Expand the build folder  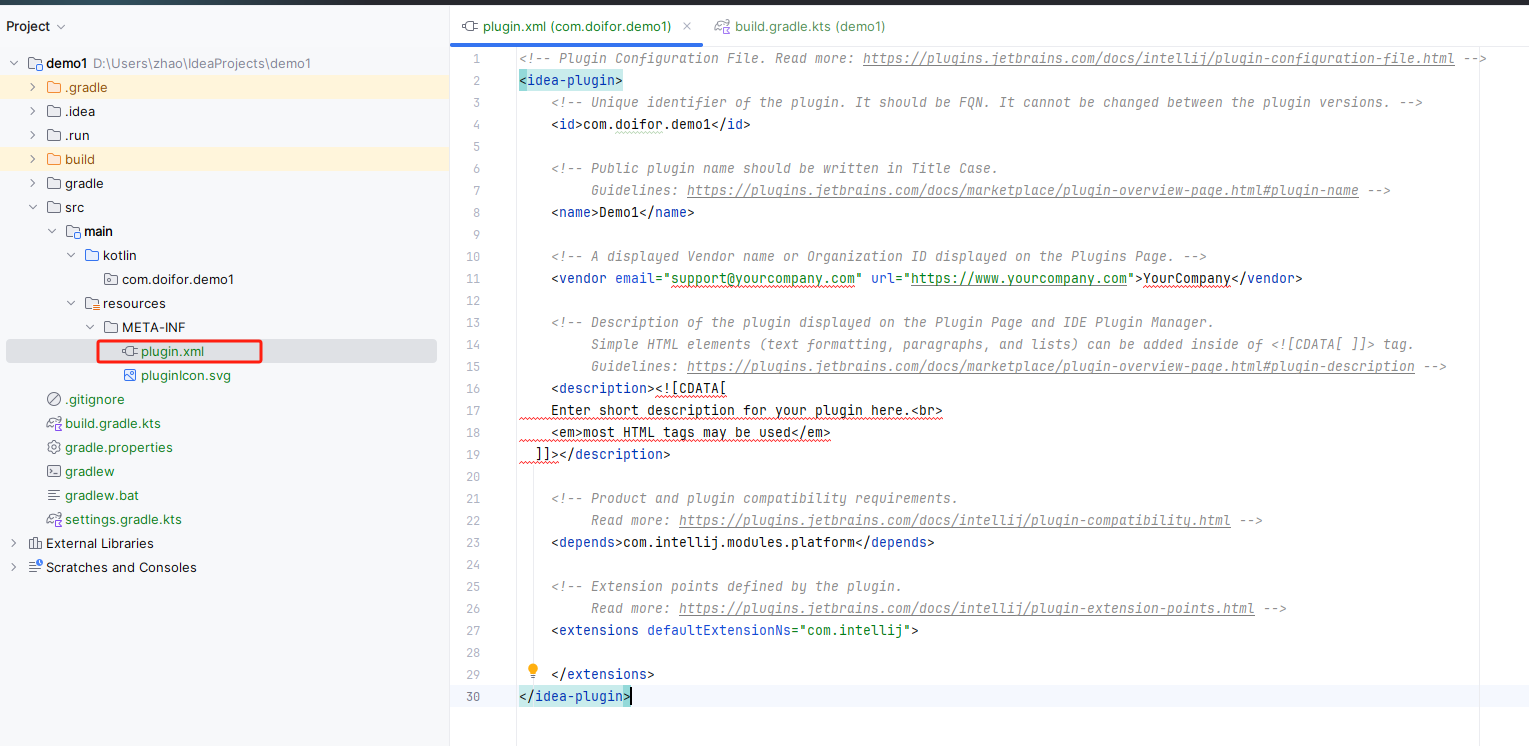pos(33,159)
